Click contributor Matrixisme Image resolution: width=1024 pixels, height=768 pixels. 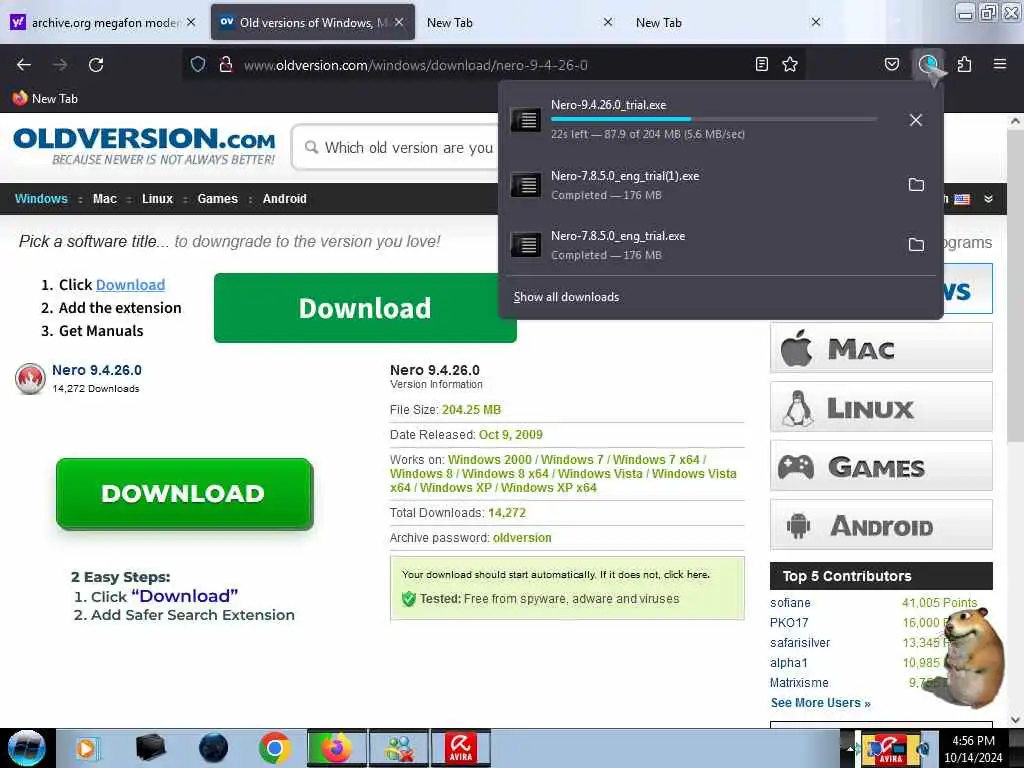pos(799,682)
